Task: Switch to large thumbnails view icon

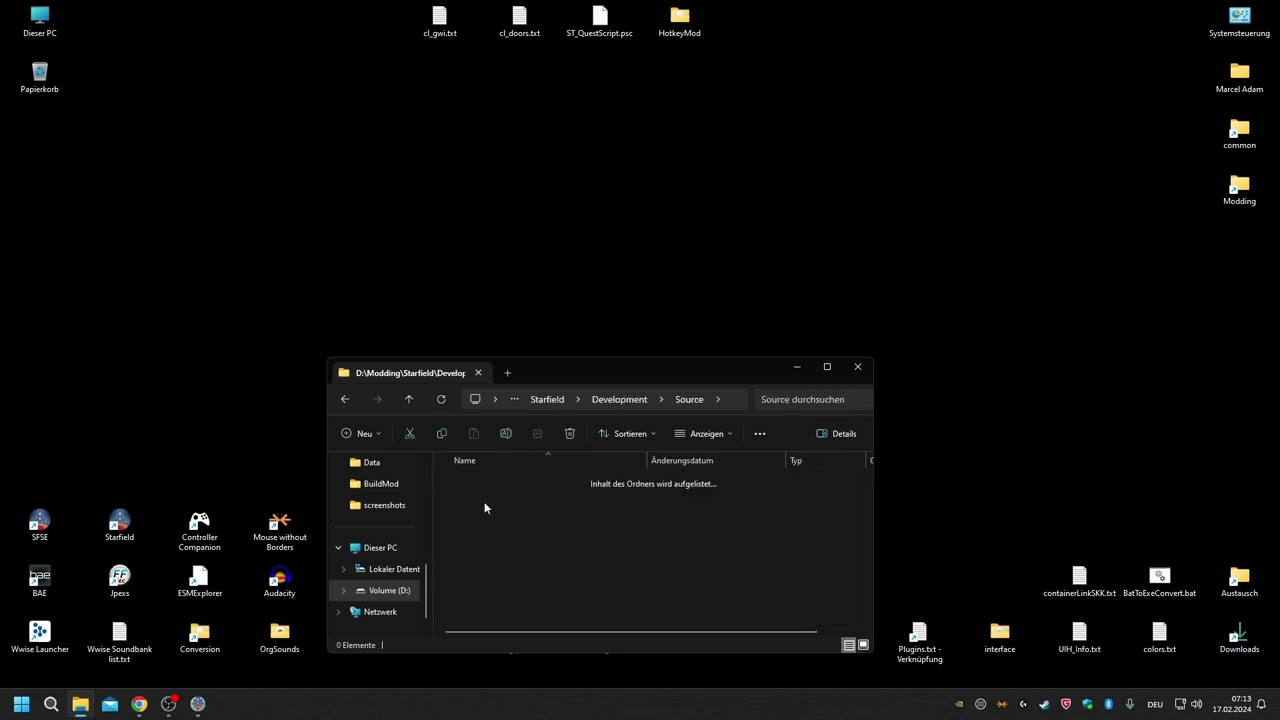Action: [x=864, y=645]
